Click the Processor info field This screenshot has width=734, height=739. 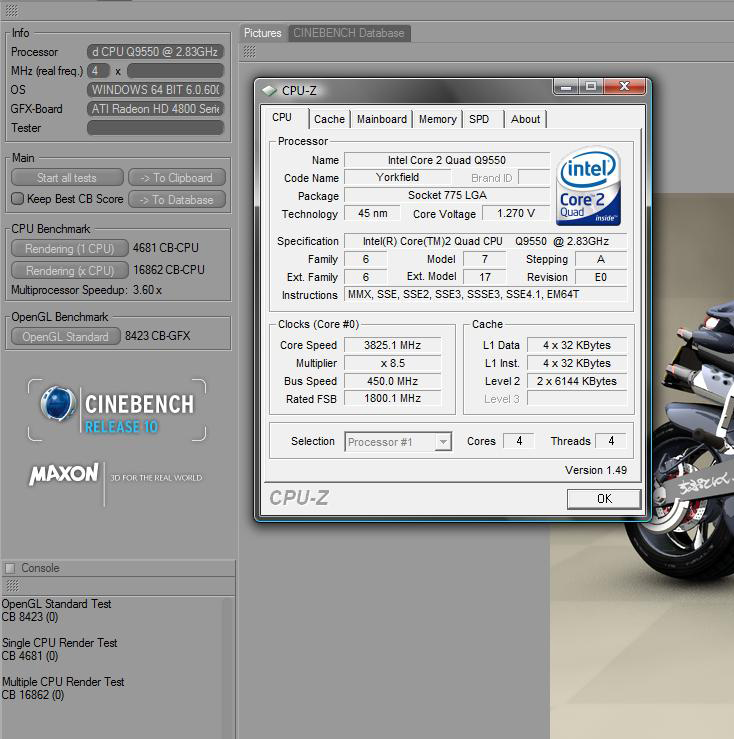click(155, 51)
